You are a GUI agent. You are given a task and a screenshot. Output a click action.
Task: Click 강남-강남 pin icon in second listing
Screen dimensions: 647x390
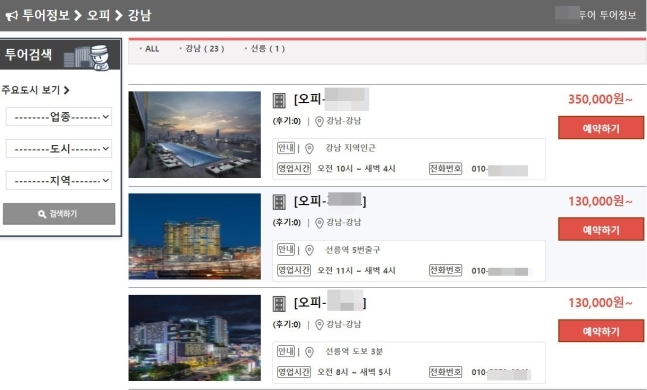click(x=319, y=223)
